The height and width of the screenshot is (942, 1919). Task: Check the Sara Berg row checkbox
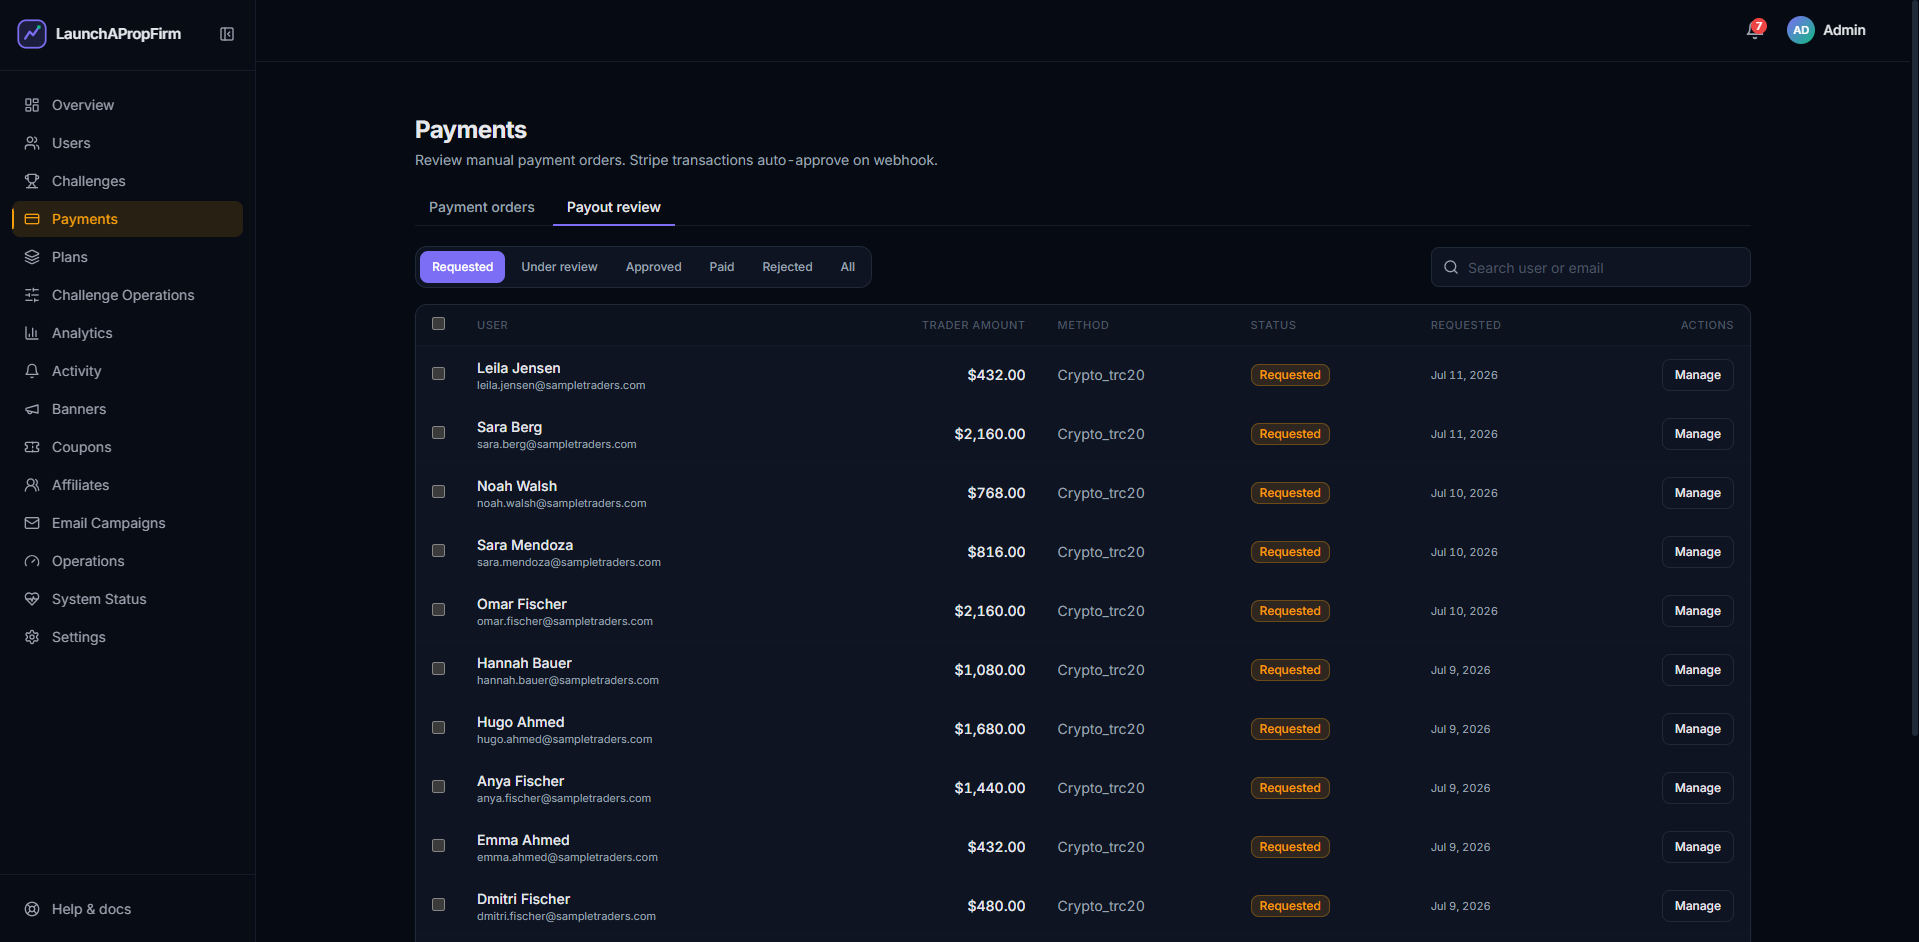(438, 432)
